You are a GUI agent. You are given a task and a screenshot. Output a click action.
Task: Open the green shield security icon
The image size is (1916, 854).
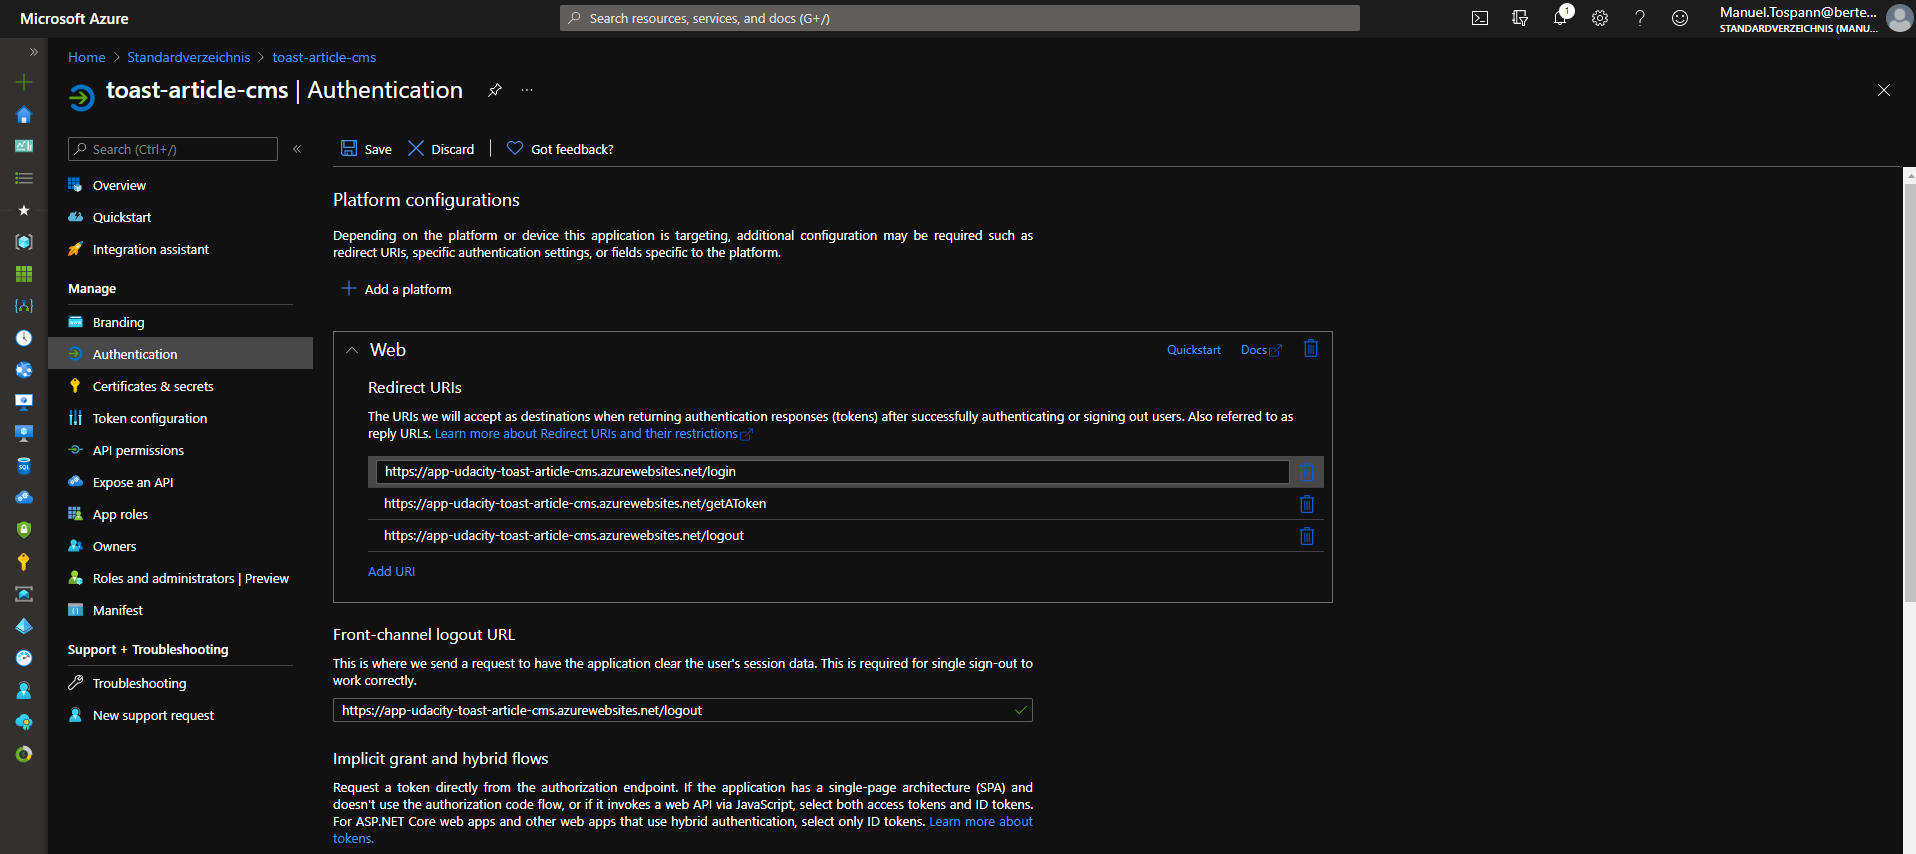pyautogui.click(x=24, y=530)
